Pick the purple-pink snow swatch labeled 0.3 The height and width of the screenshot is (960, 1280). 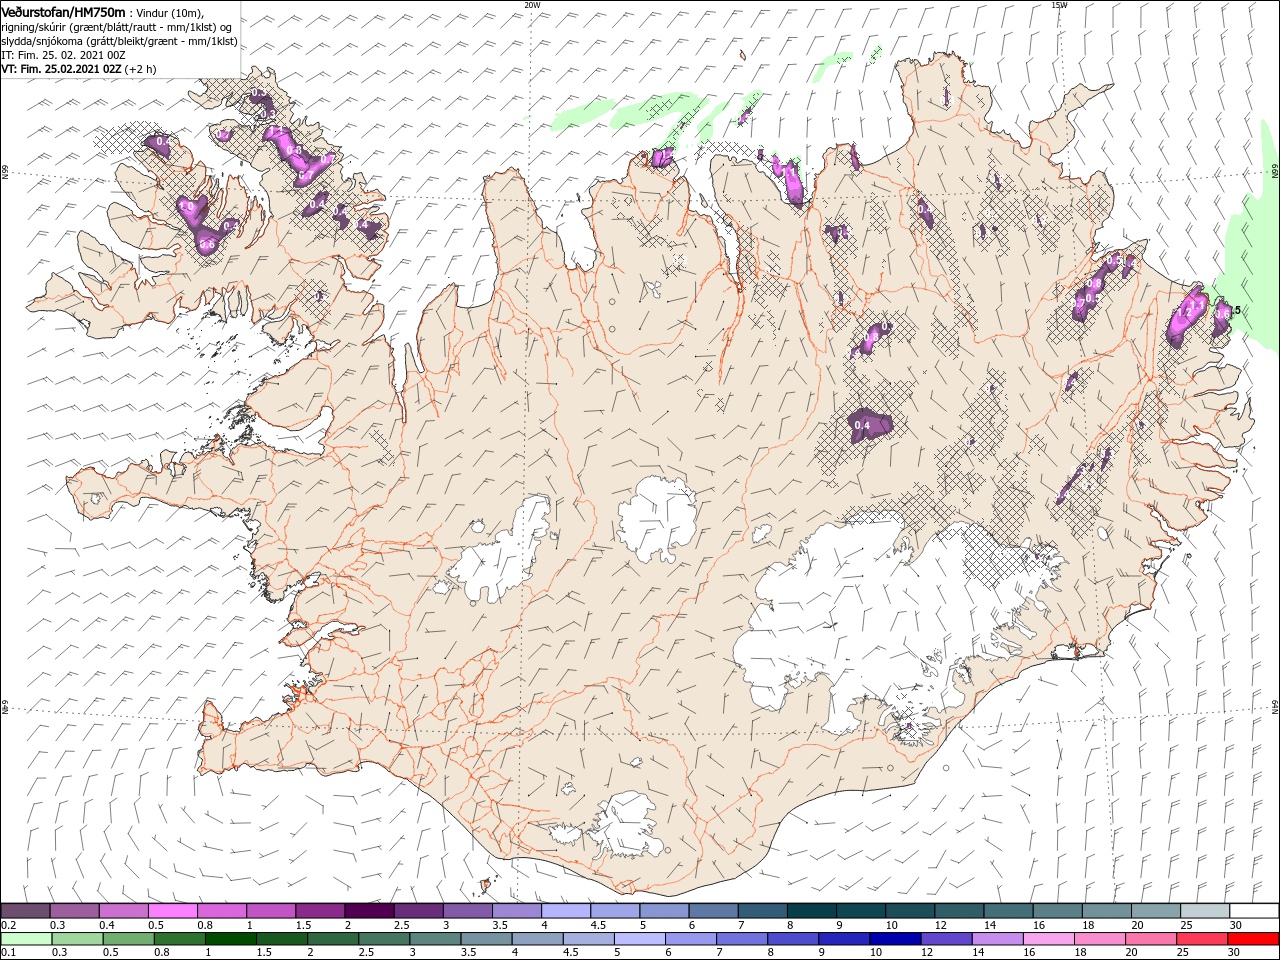(x=74, y=911)
